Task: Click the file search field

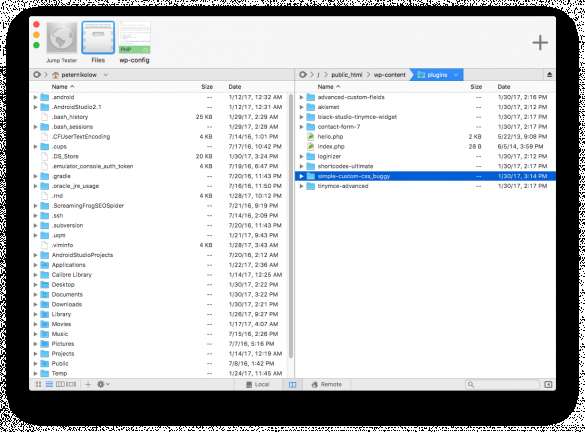Action: pyautogui.click(x=502, y=384)
